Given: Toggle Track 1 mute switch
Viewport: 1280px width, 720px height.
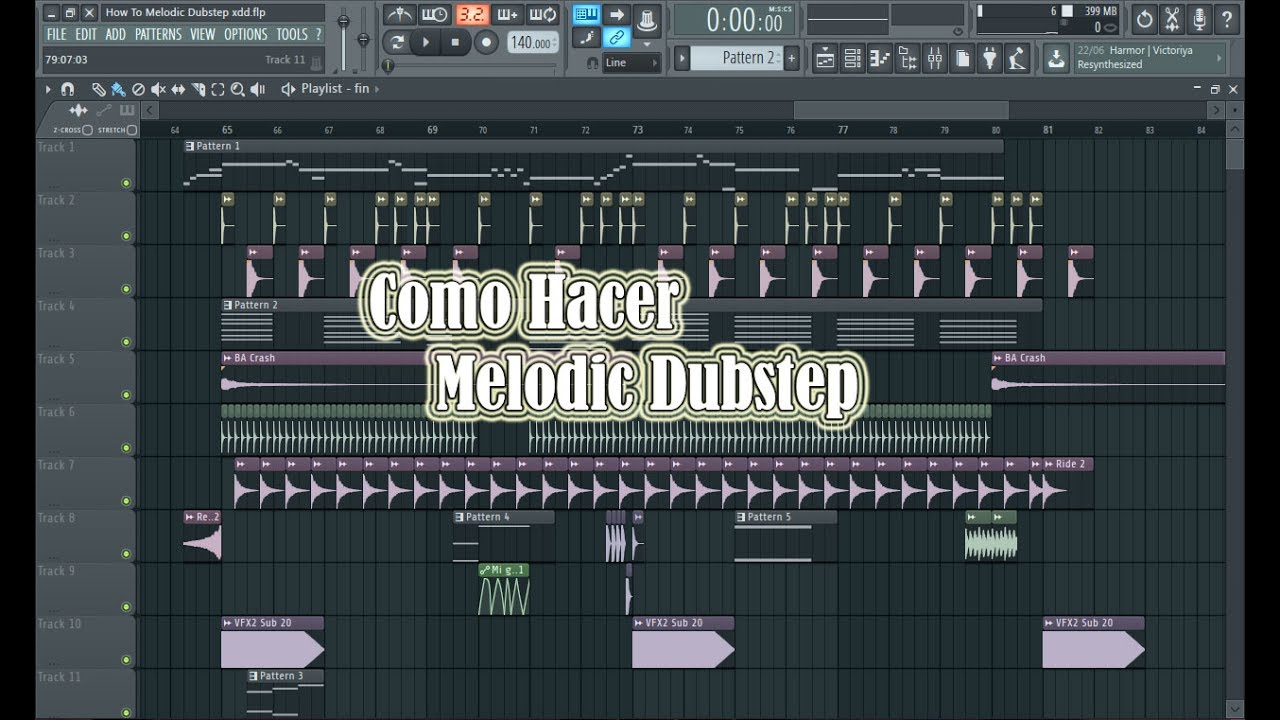Looking at the screenshot, I should pos(126,183).
